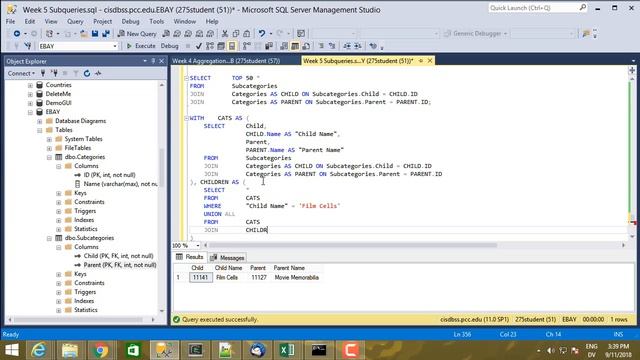The image size is (640, 360).
Task: Click the editor horizontal scrollbar
Action: (x=353, y=245)
